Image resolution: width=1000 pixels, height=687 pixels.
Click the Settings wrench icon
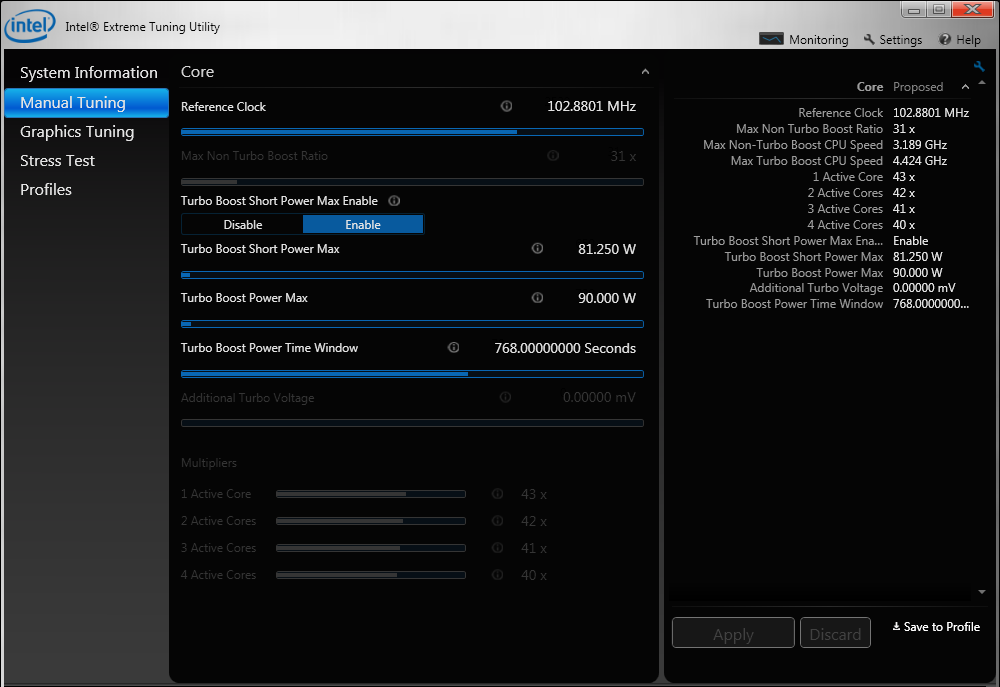pos(869,40)
